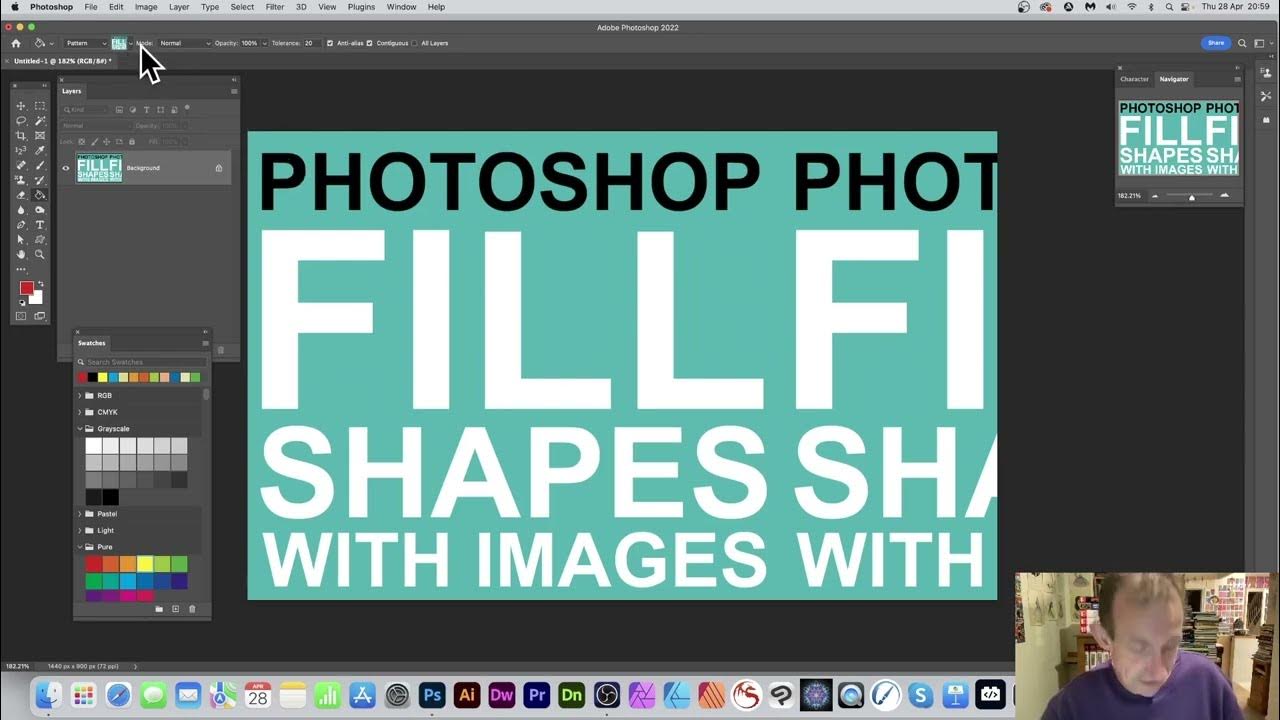Open Photoshop from the Dock
This screenshot has width=1280, height=720.
point(432,694)
